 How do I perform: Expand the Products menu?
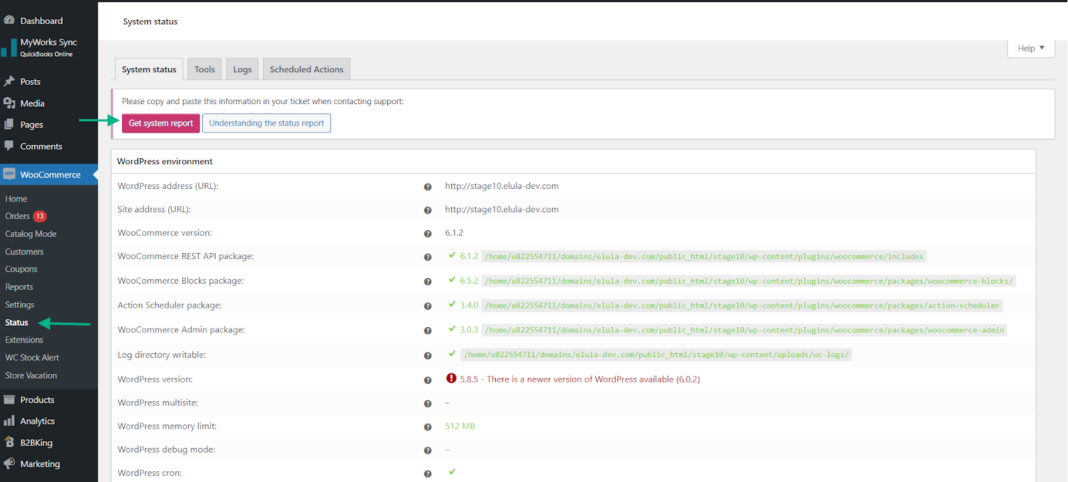coord(37,400)
